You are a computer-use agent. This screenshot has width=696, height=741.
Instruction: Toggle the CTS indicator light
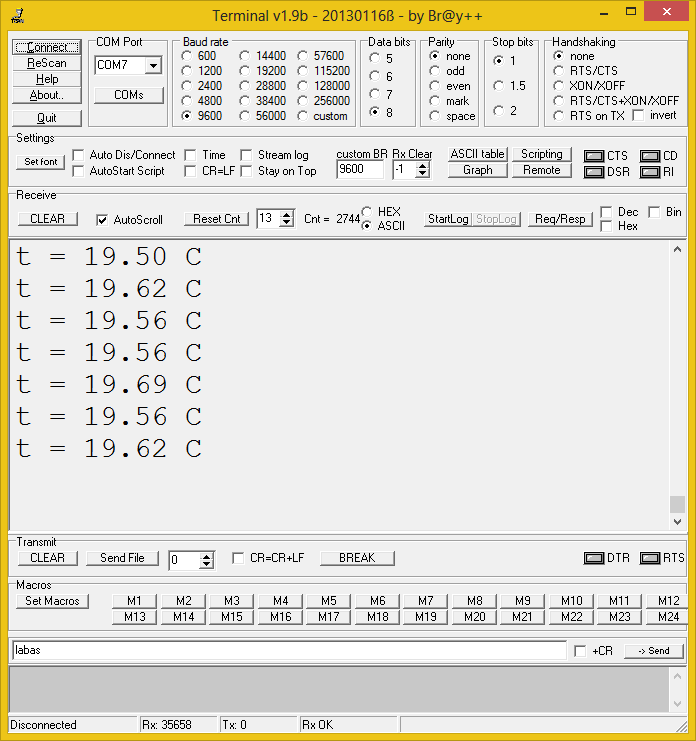pos(594,156)
